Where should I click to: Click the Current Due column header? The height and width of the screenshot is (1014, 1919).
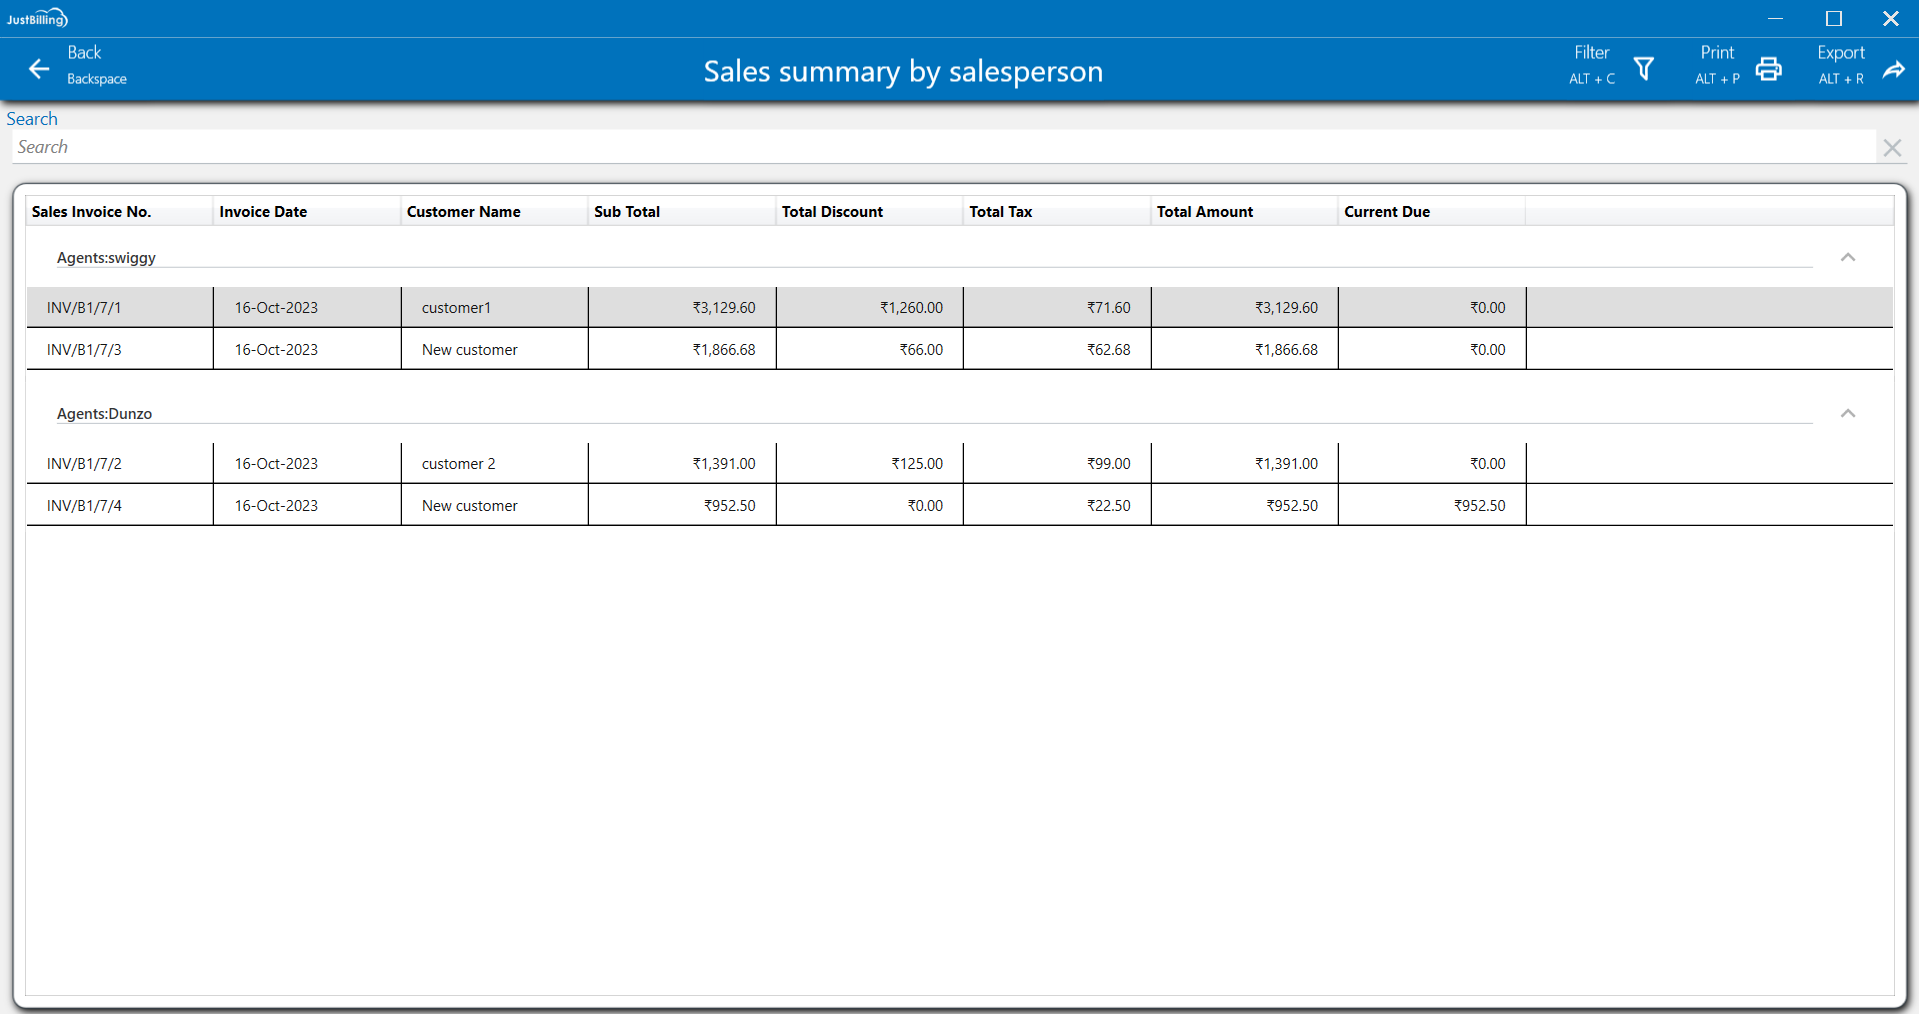(1386, 211)
